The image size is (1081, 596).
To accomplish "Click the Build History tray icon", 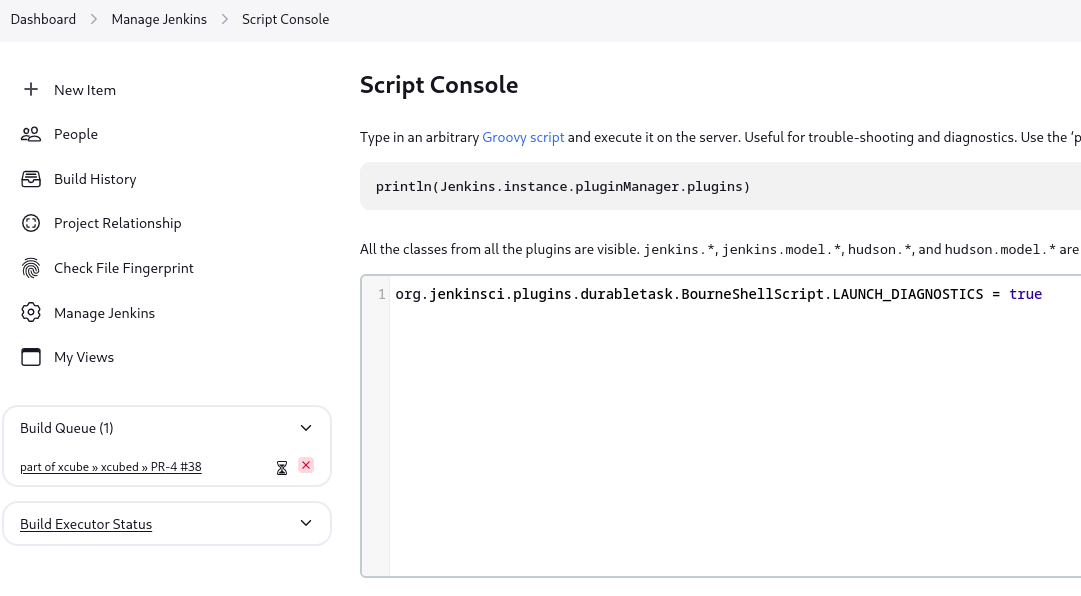I will pyautogui.click(x=30, y=179).
